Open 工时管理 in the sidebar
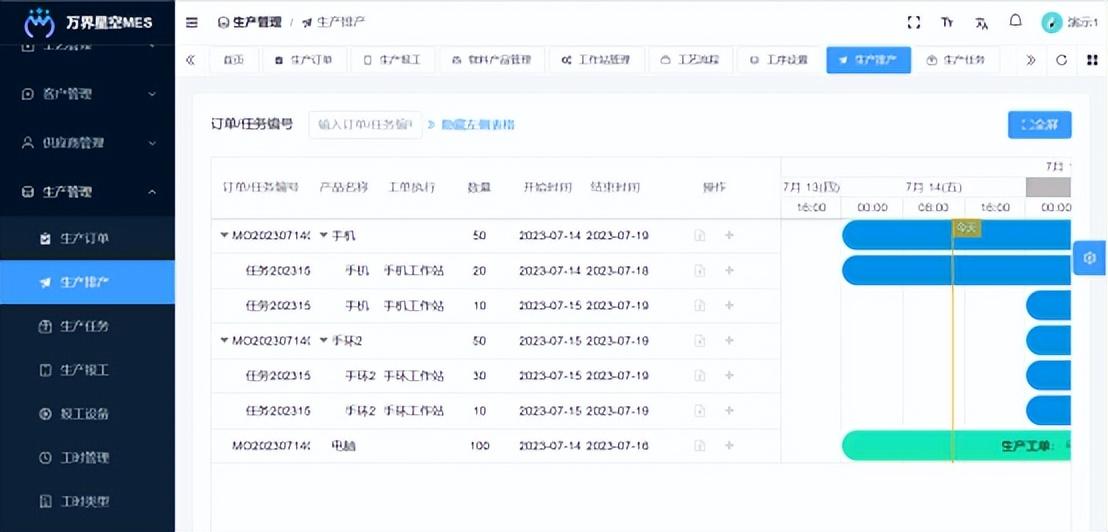 [x=87, y=458]
